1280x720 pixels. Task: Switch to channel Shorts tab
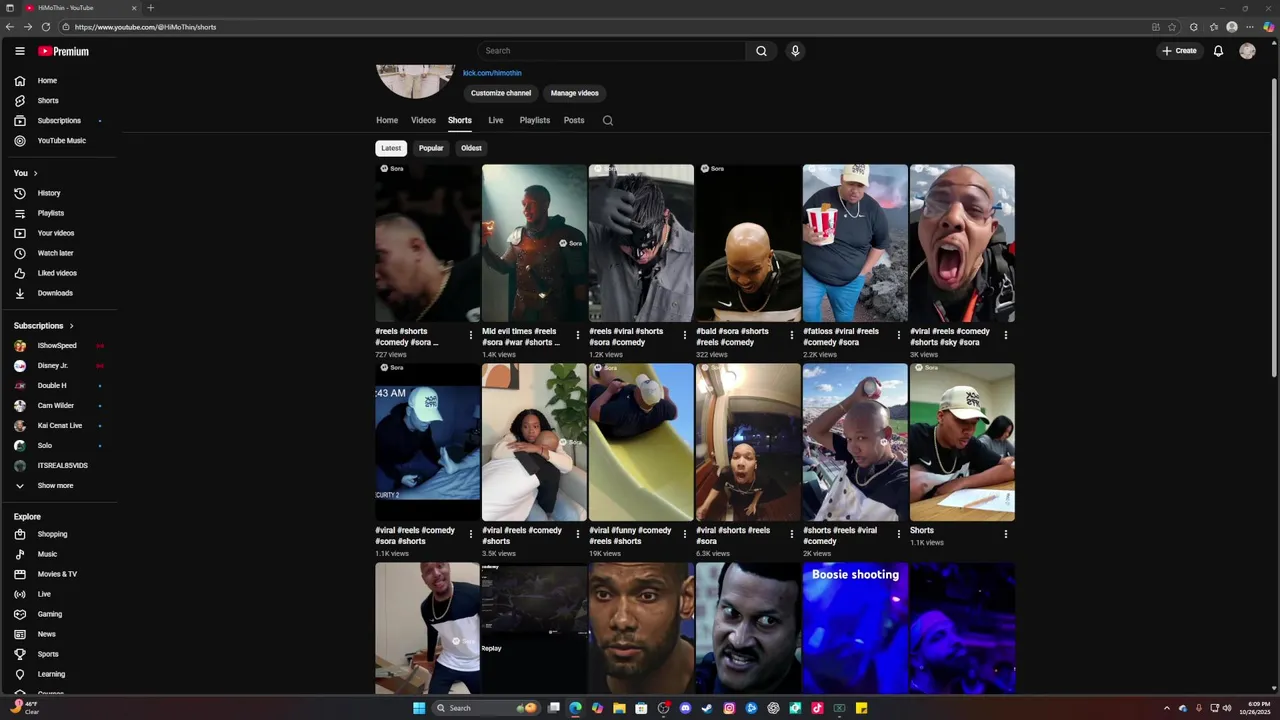point(460,120)
